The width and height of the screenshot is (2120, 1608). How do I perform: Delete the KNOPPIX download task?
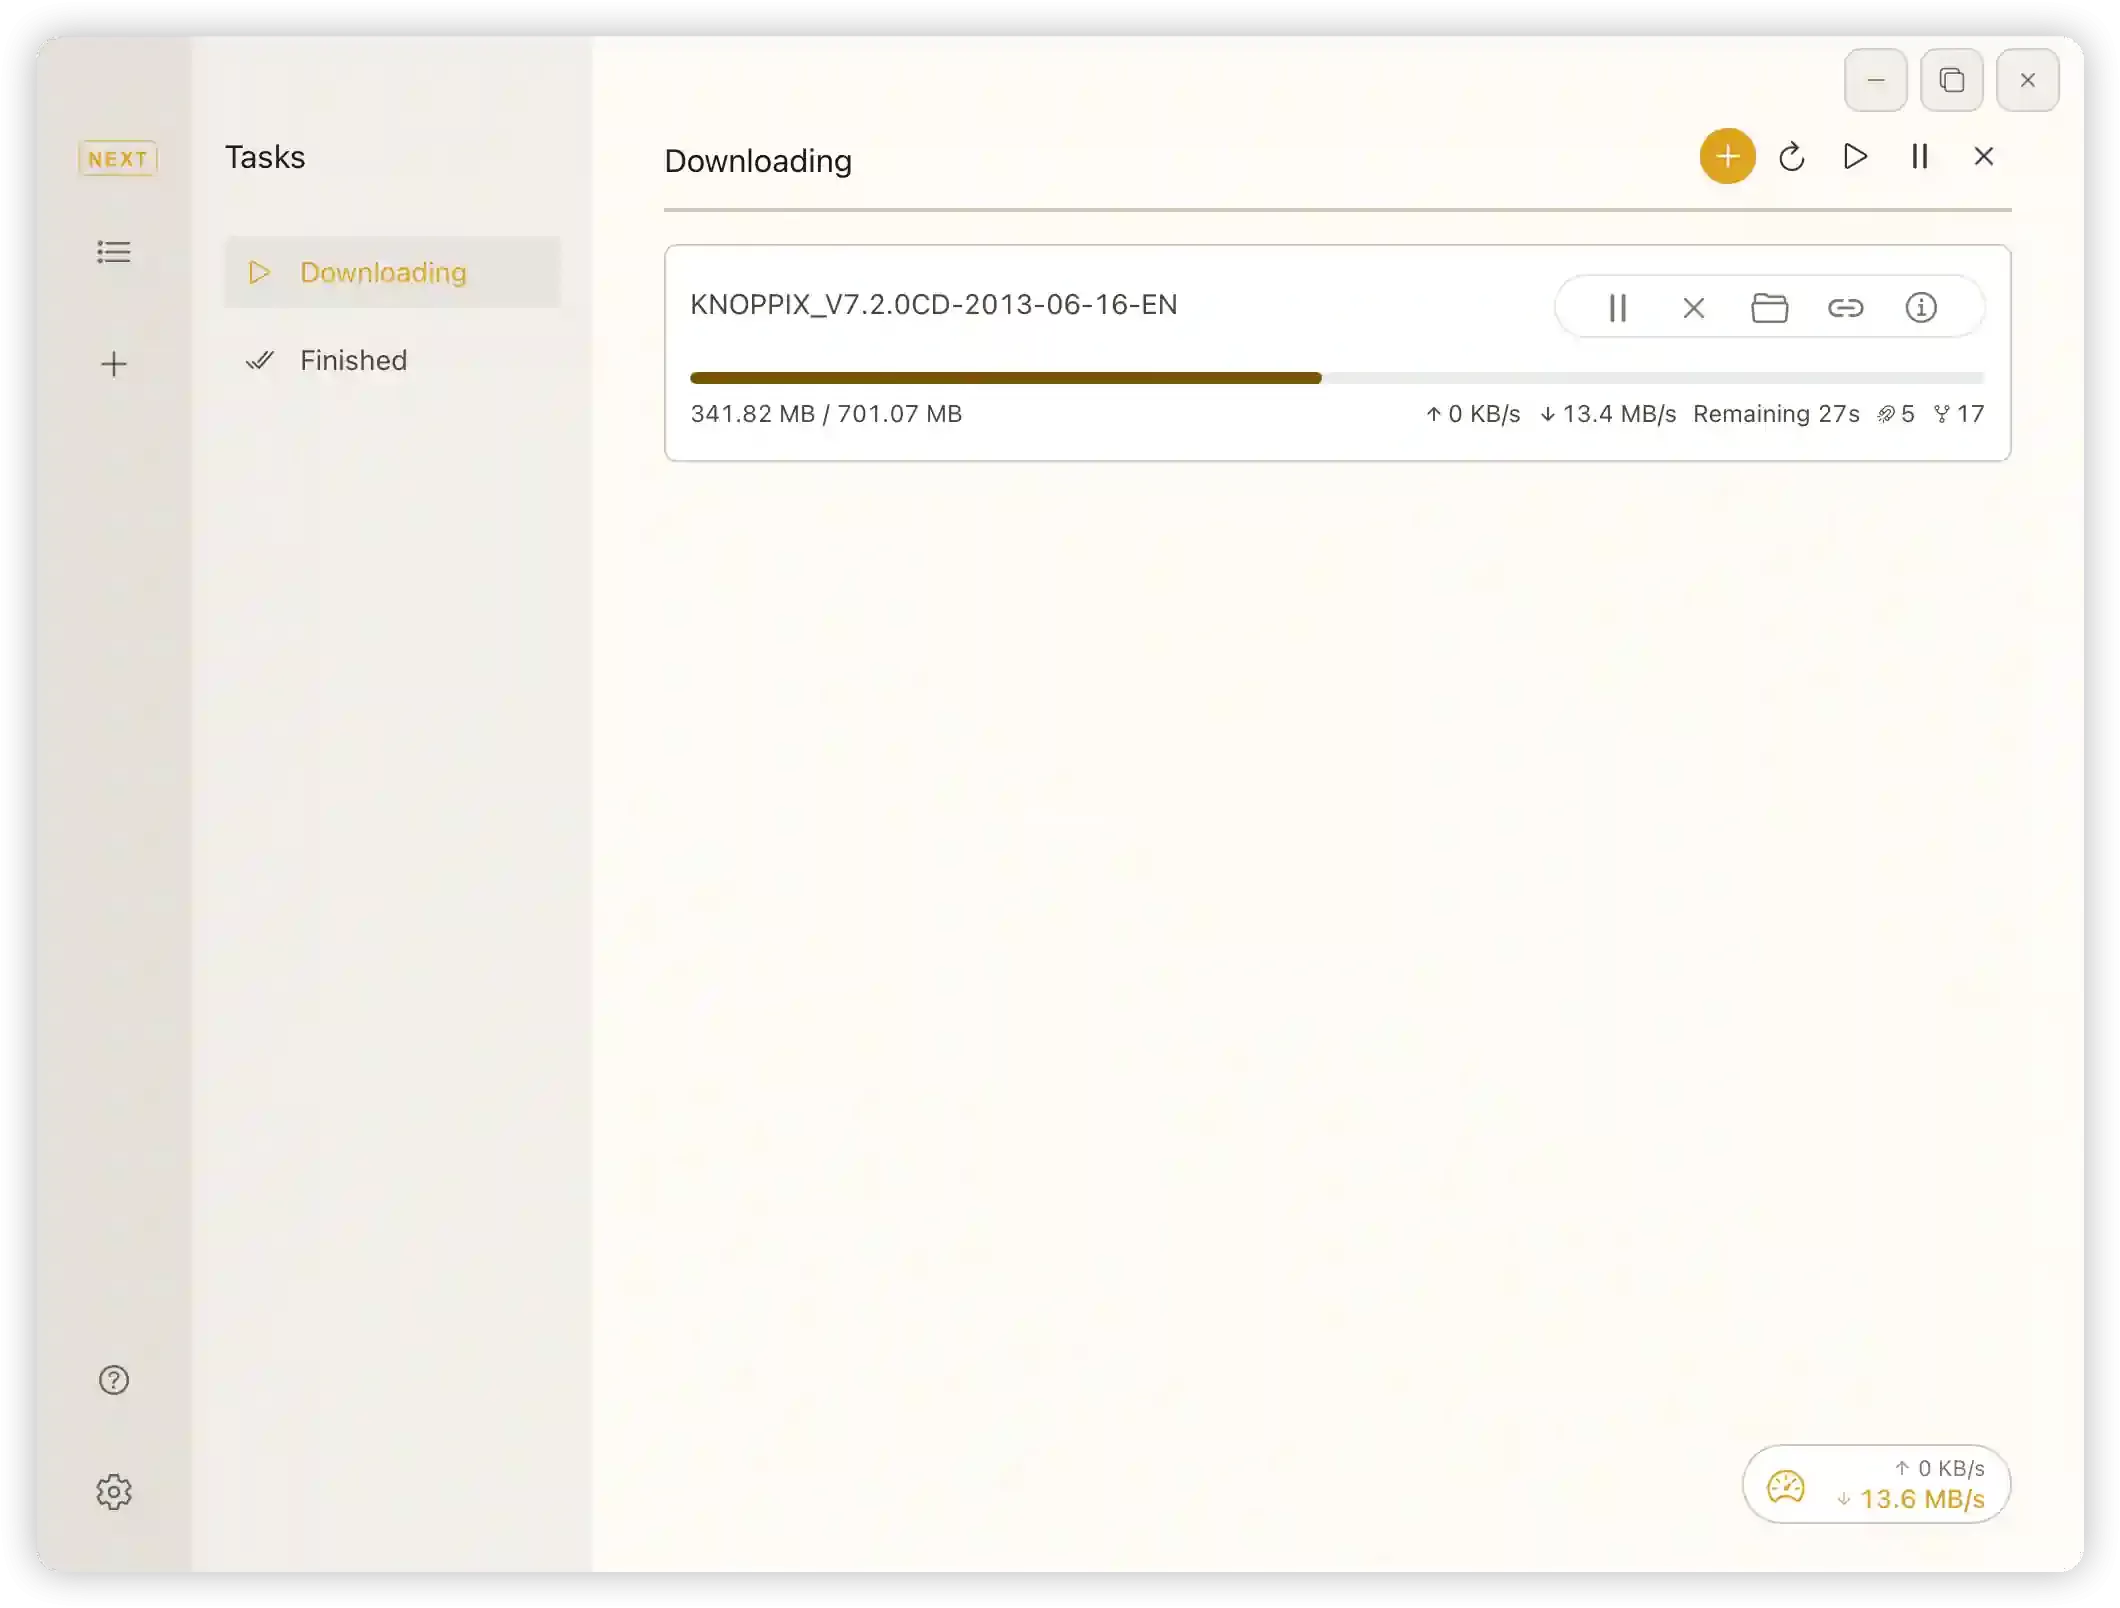click(1693, 308)
